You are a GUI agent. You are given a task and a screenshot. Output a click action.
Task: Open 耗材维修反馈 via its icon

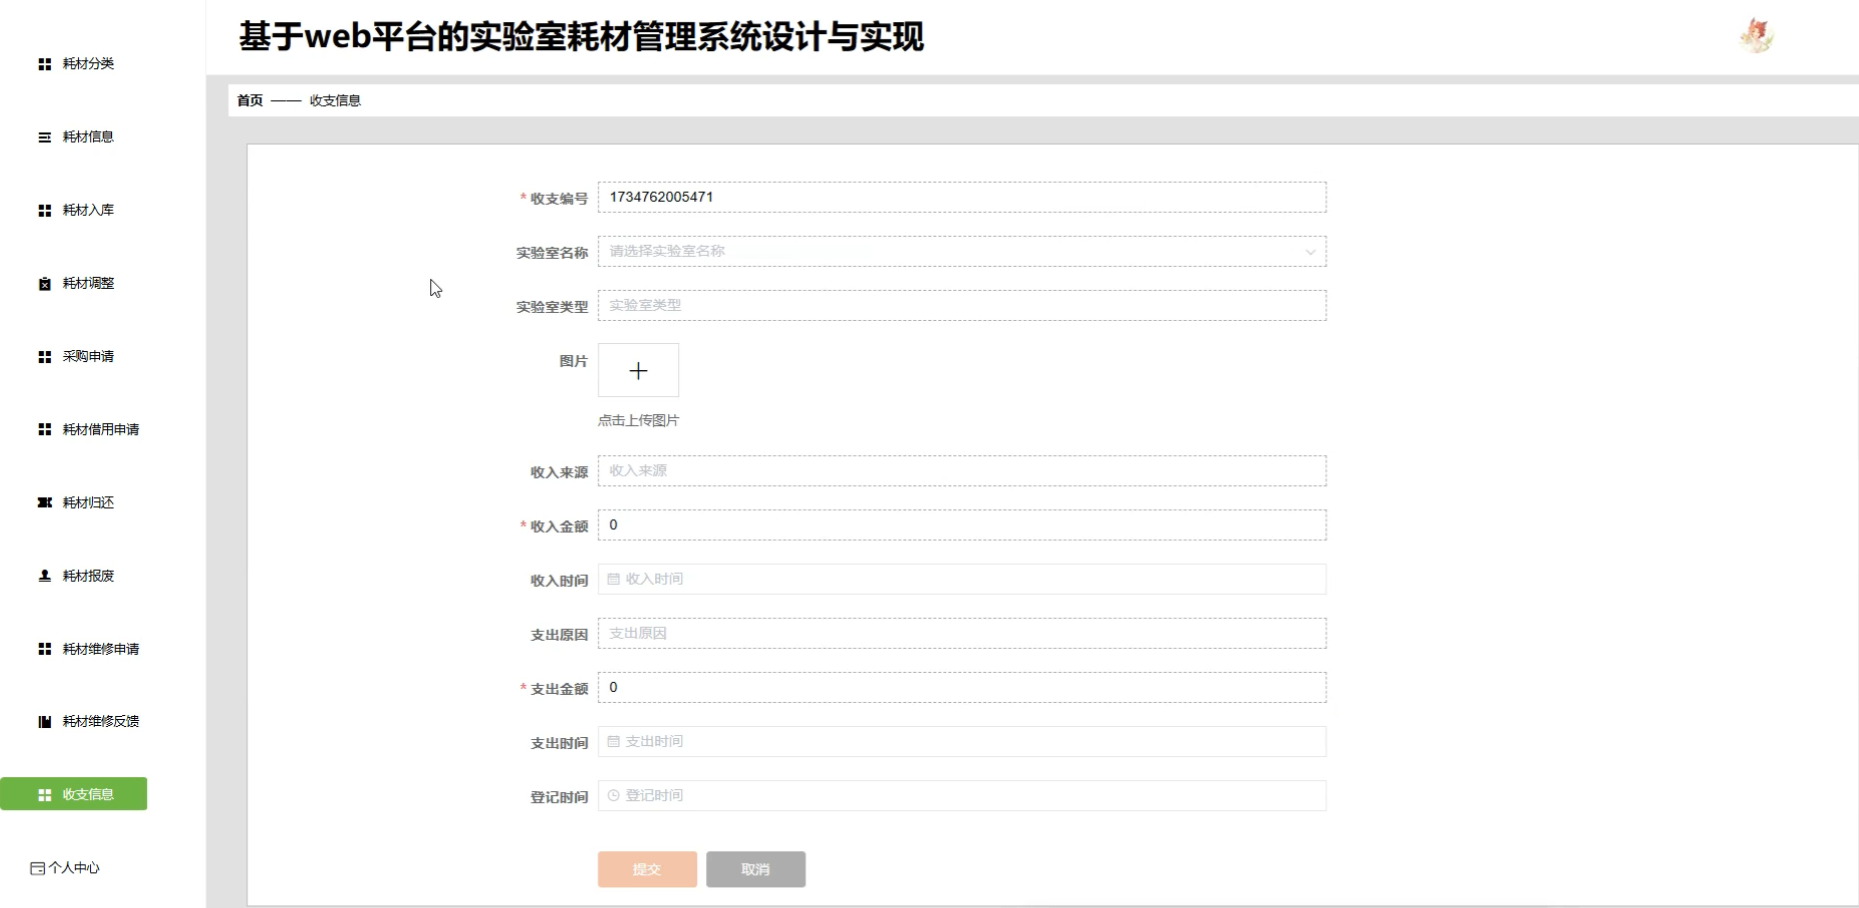(43, 721)
